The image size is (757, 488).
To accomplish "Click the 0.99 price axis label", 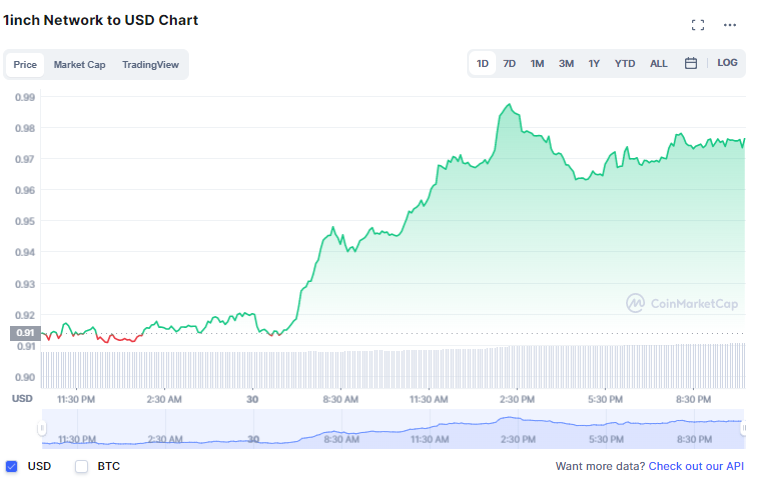I will click(25, 97).
